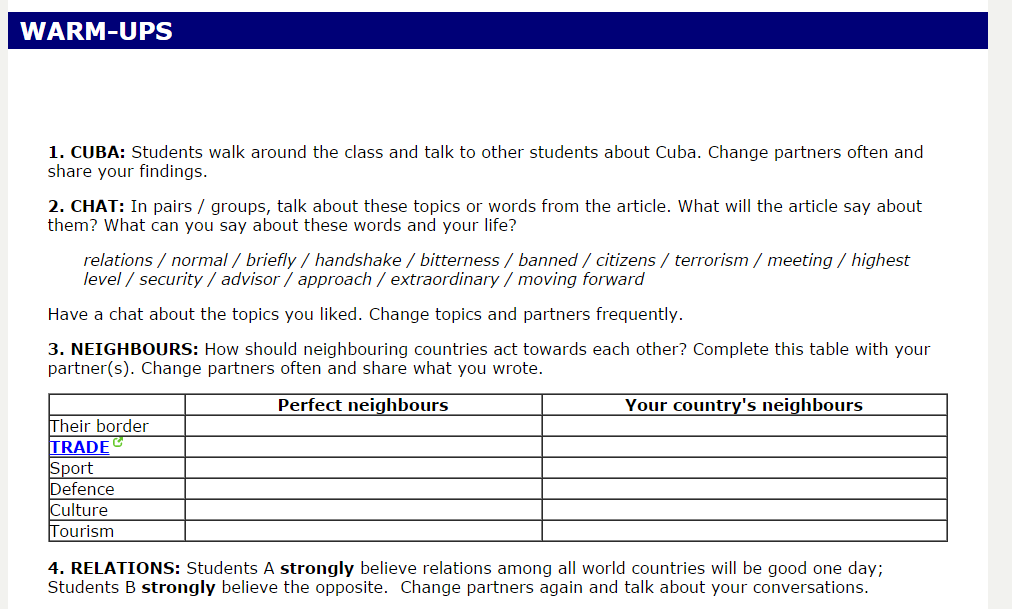Click the Tourism row label
The width and height of the screenshot is (1012, 609).
[82, 531]
